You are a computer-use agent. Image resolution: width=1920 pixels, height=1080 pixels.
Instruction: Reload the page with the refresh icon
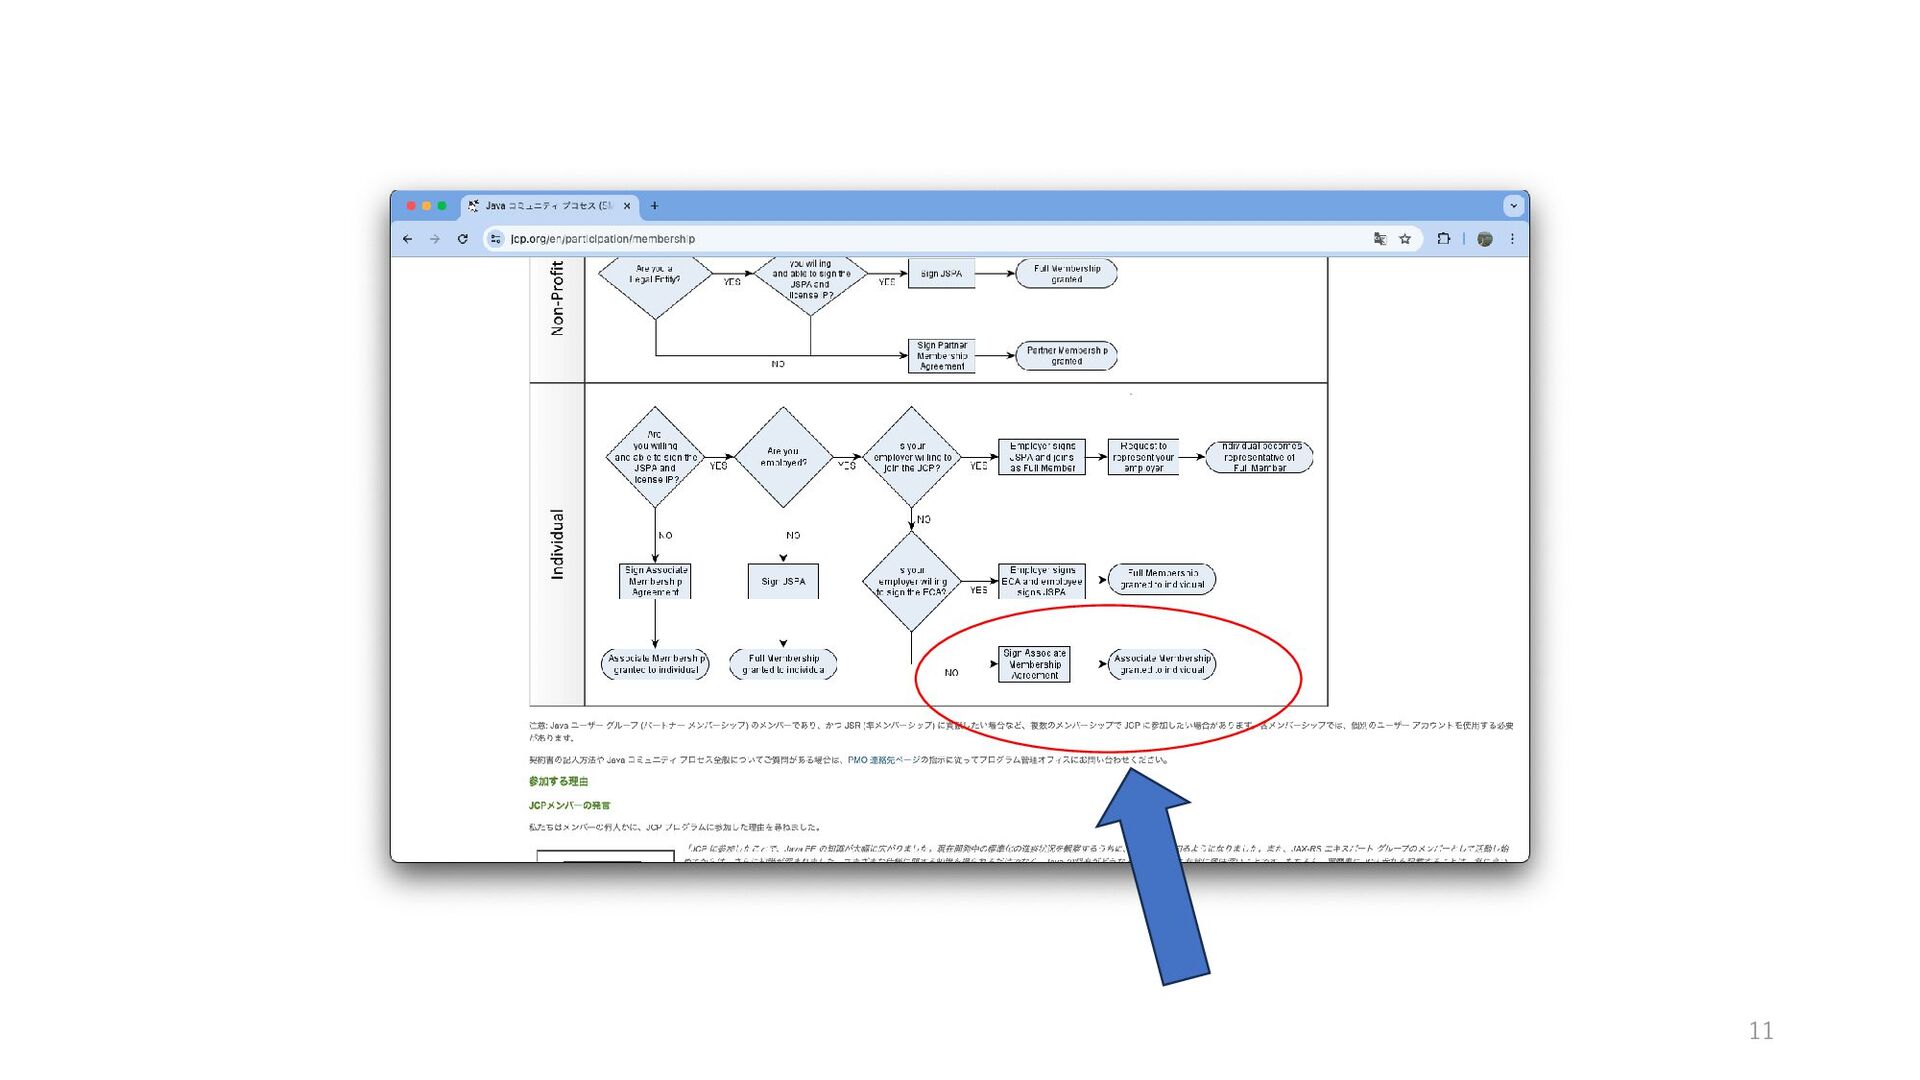(x=462, y=239)
